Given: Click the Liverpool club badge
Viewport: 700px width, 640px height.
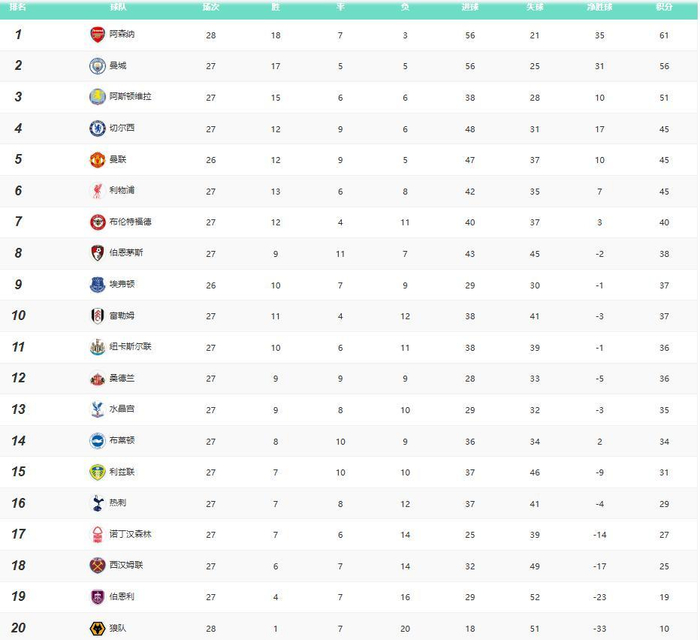Looking at the screenshot, I should click(97, 190).
